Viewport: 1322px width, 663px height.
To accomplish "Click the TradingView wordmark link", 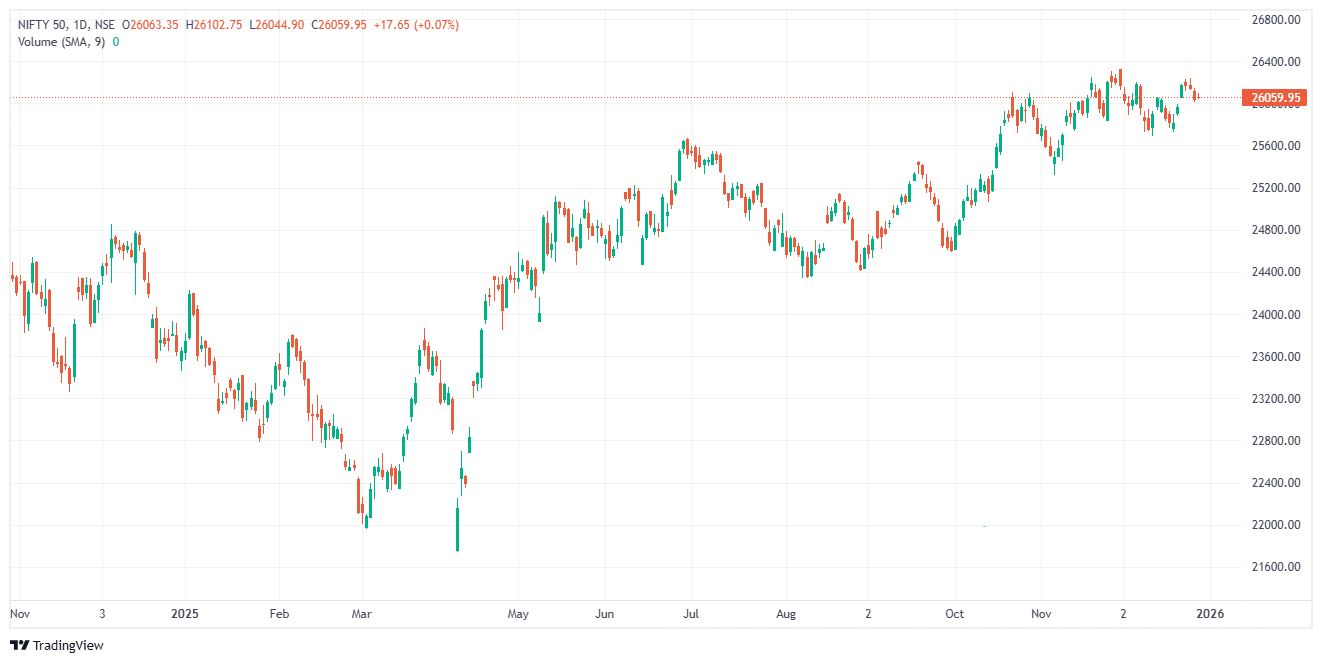I will point(68,646).
